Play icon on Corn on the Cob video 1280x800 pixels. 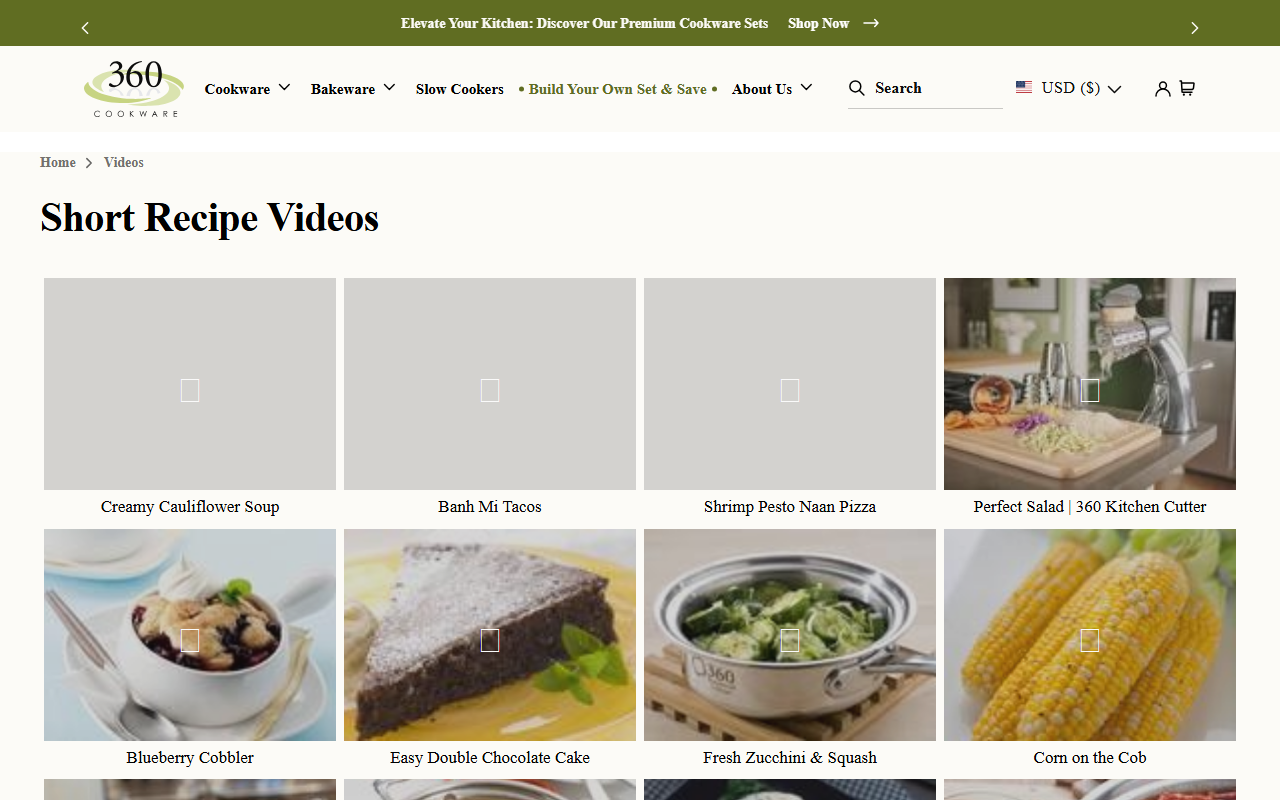(x=1090, y=640)
